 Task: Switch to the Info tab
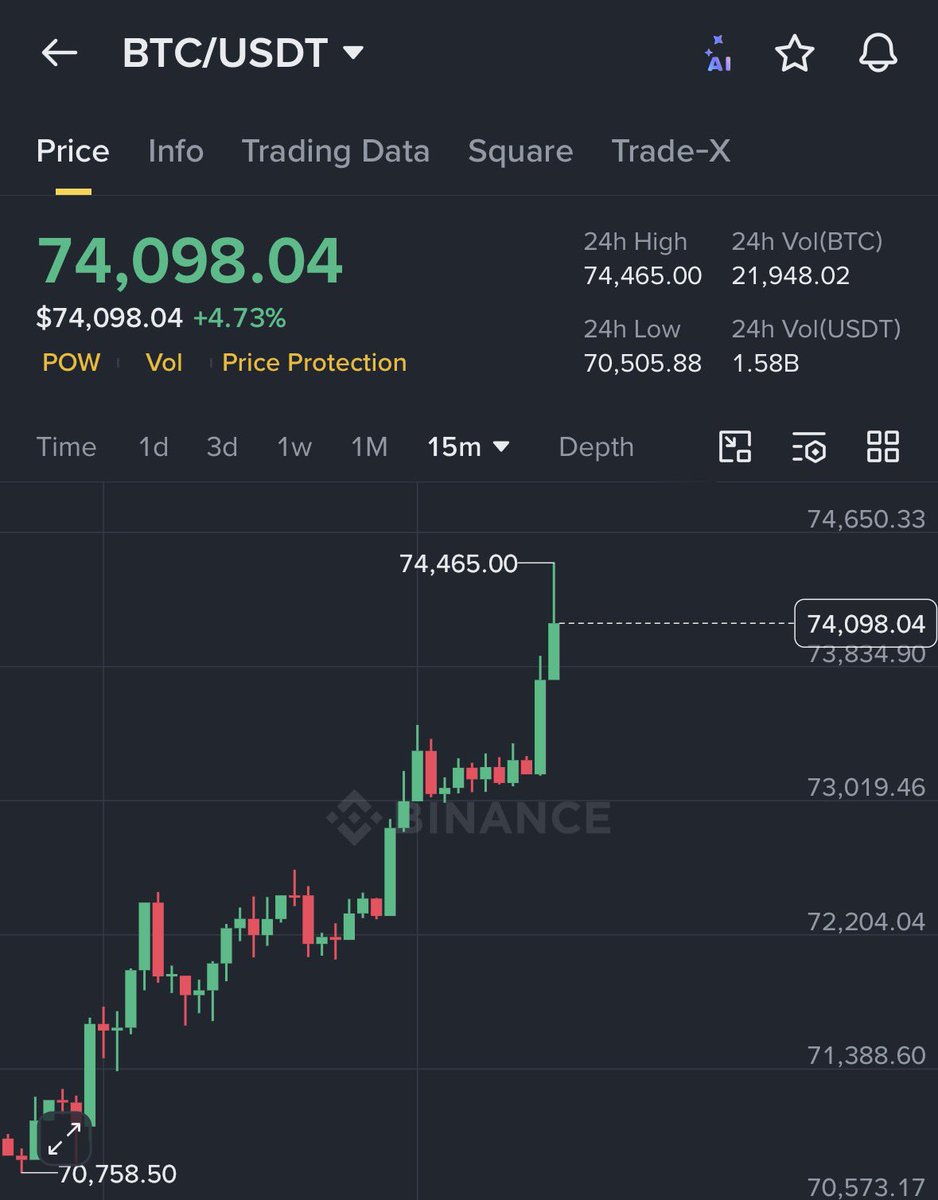(175, 151)
